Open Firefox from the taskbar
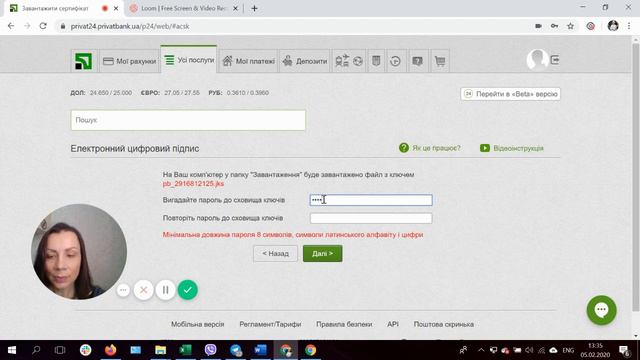 pos(110,350)
